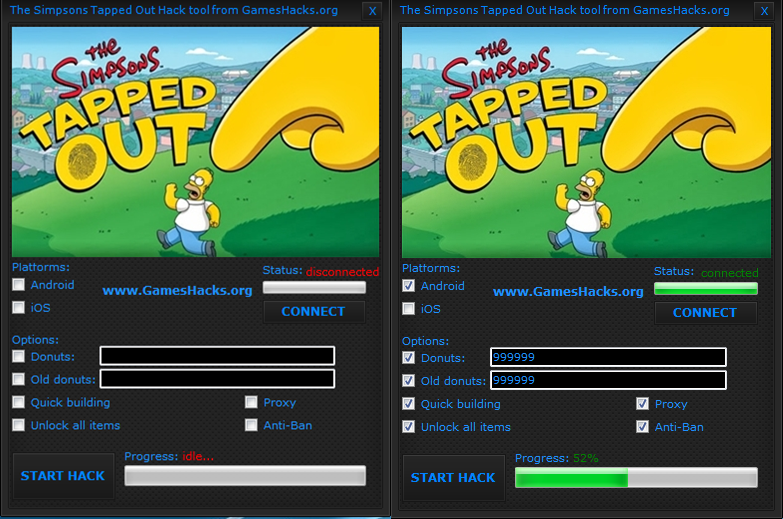Click title text of the disconnected window
Screen dimensions: 783x519
pyautogui.click(x=174, y=10)
